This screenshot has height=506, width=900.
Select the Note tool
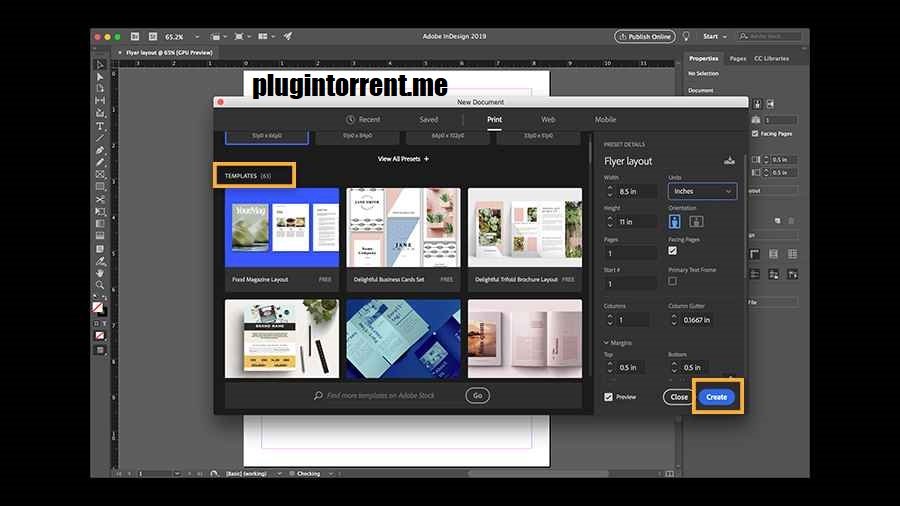click(x=100, y=248)
